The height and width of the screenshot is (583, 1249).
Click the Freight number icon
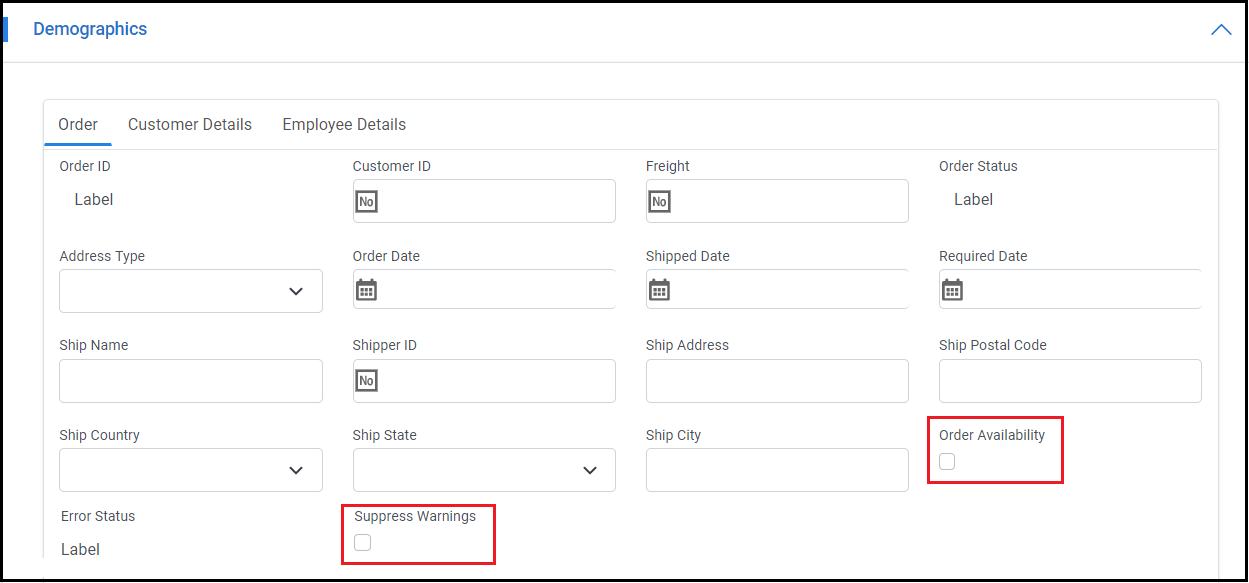click(659, 202)
